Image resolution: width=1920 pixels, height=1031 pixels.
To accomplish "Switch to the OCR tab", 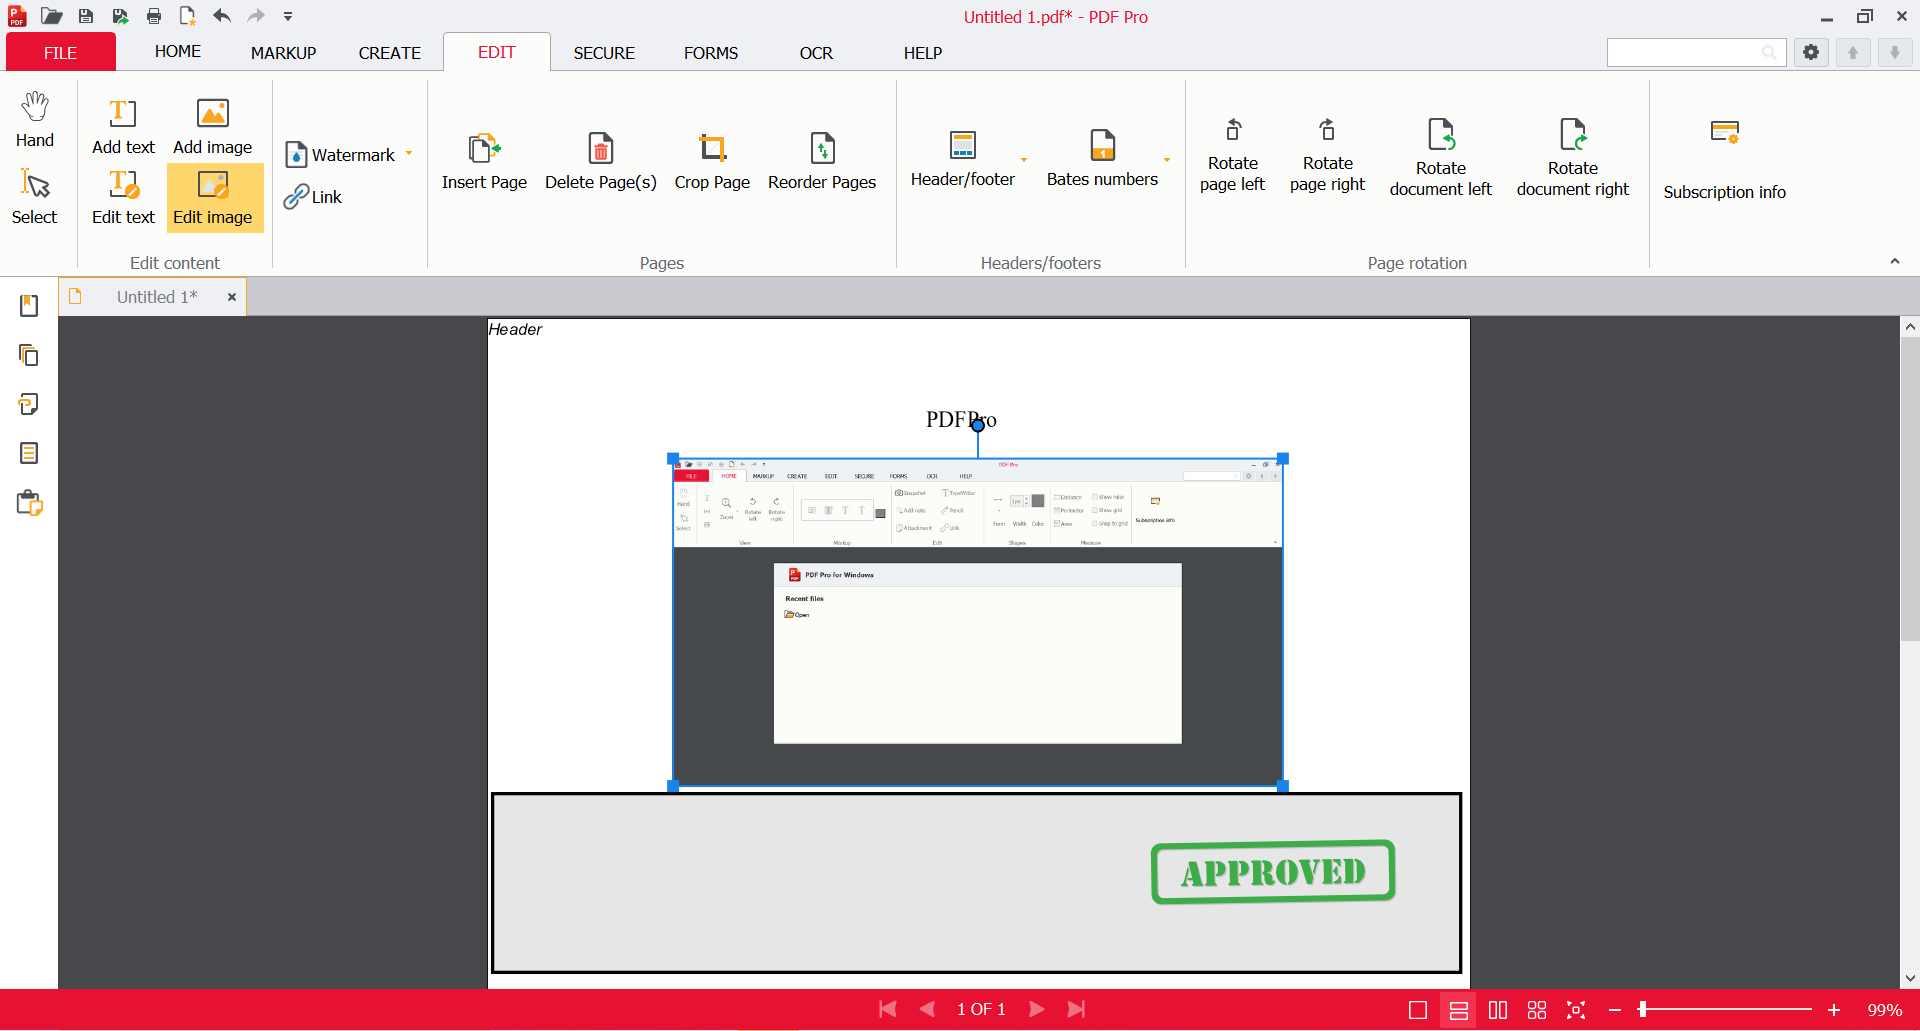I will [x=816, y=53].
